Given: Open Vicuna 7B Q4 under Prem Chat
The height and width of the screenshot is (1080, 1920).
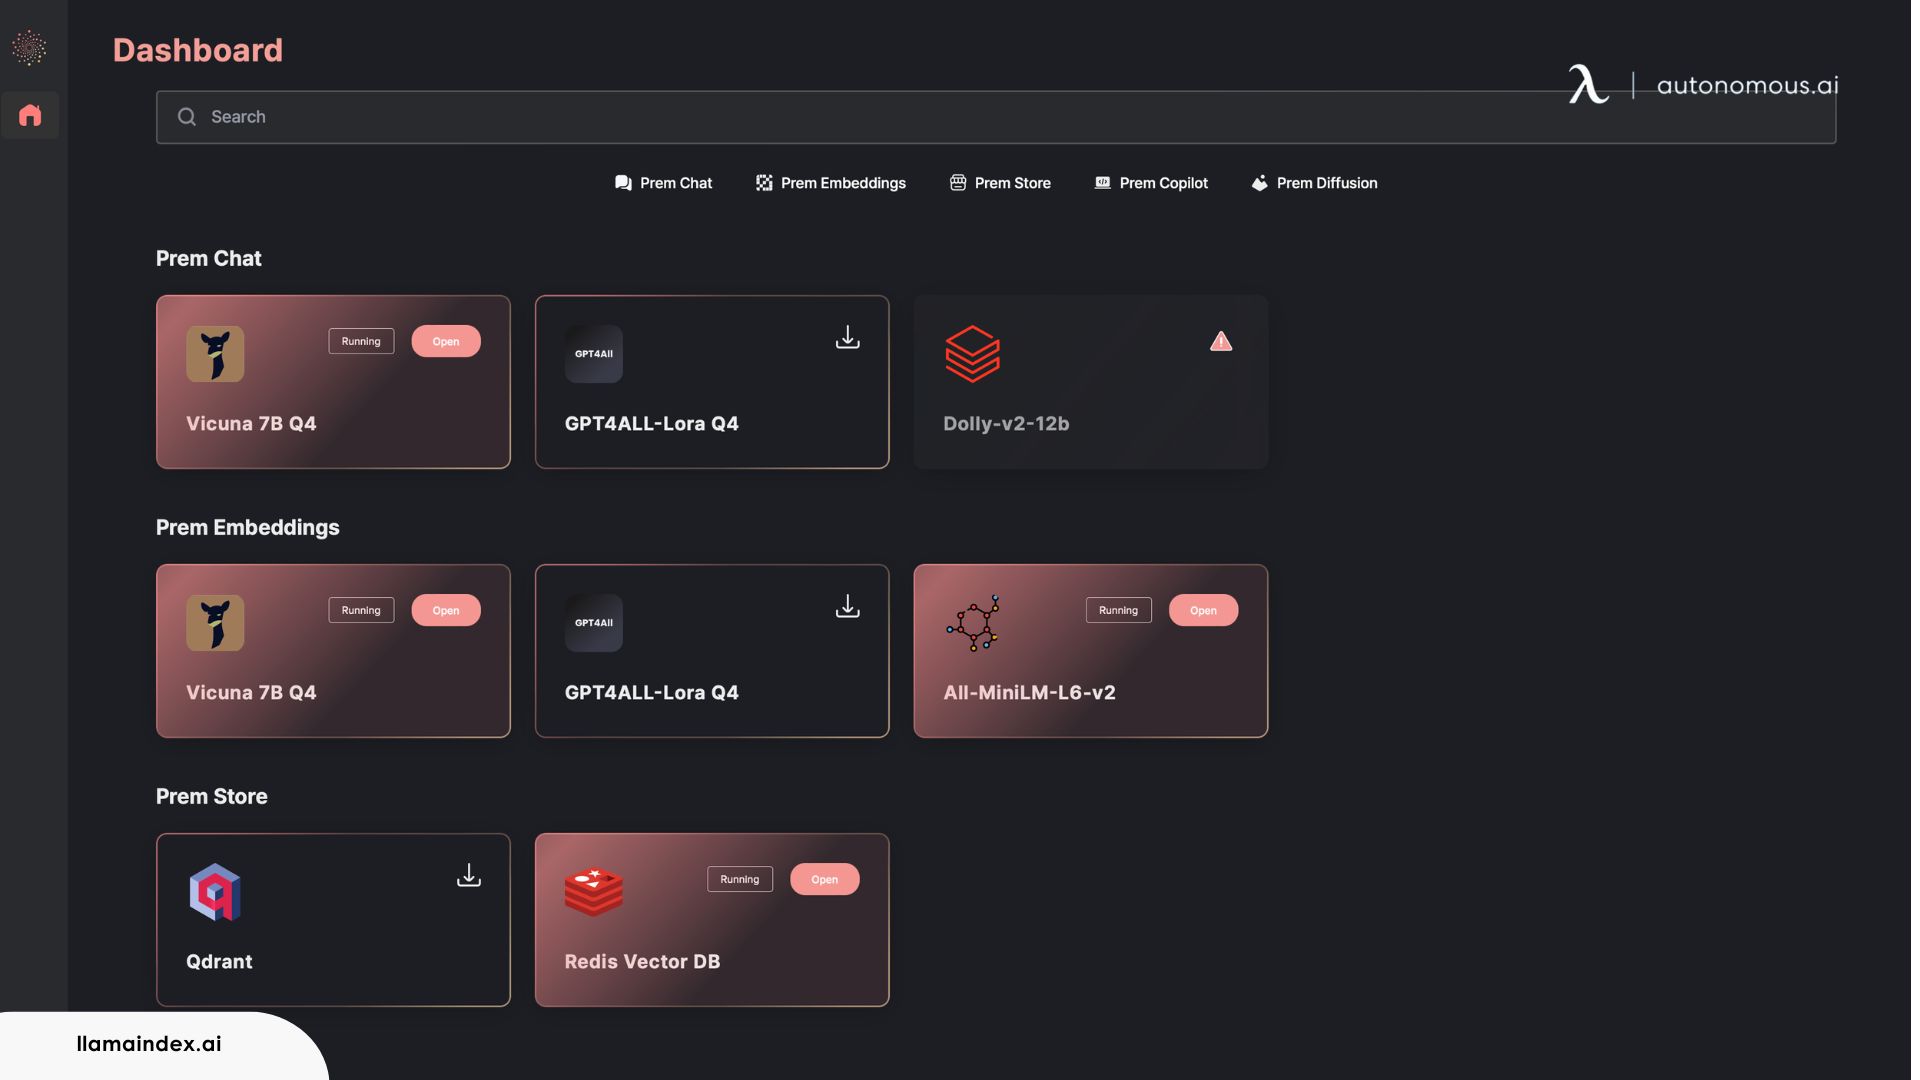Looking at the screenshot, I should point(446,341).
